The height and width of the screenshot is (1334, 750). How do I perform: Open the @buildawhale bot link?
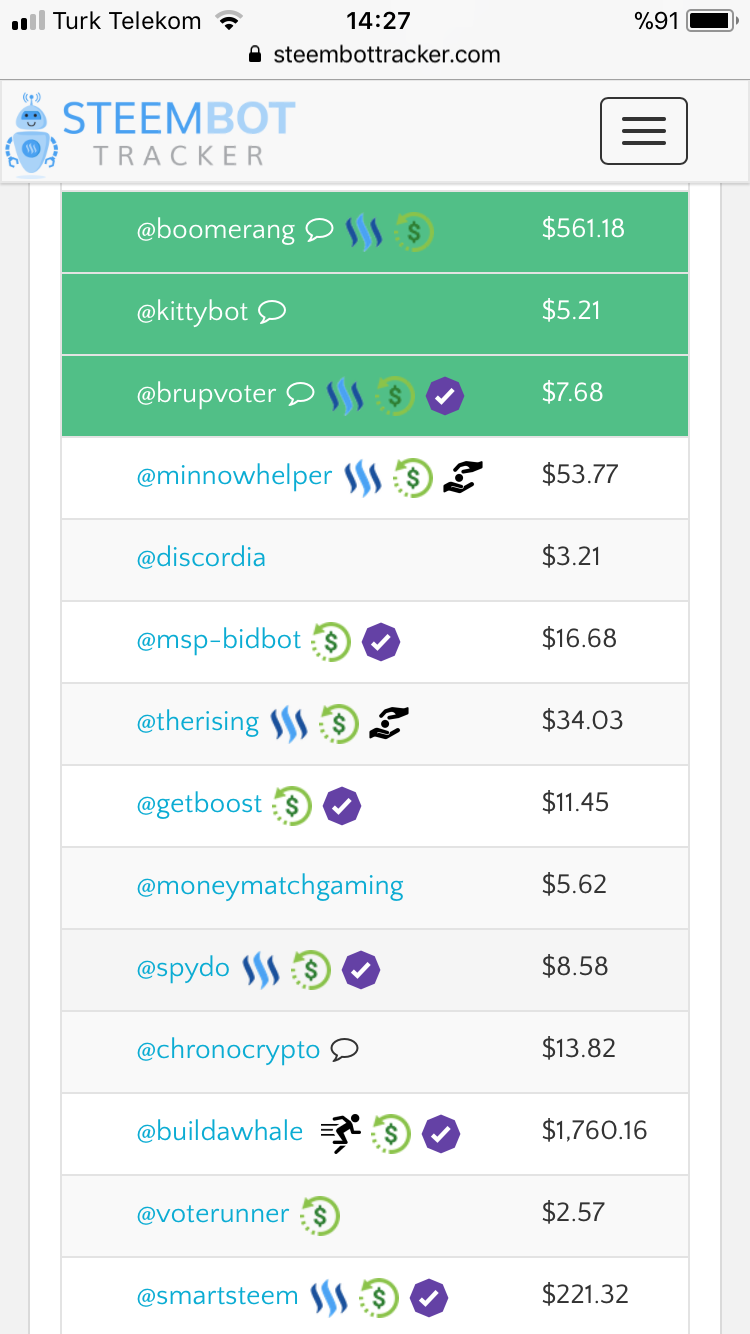pyautogui.click(x=220, y=1132)
